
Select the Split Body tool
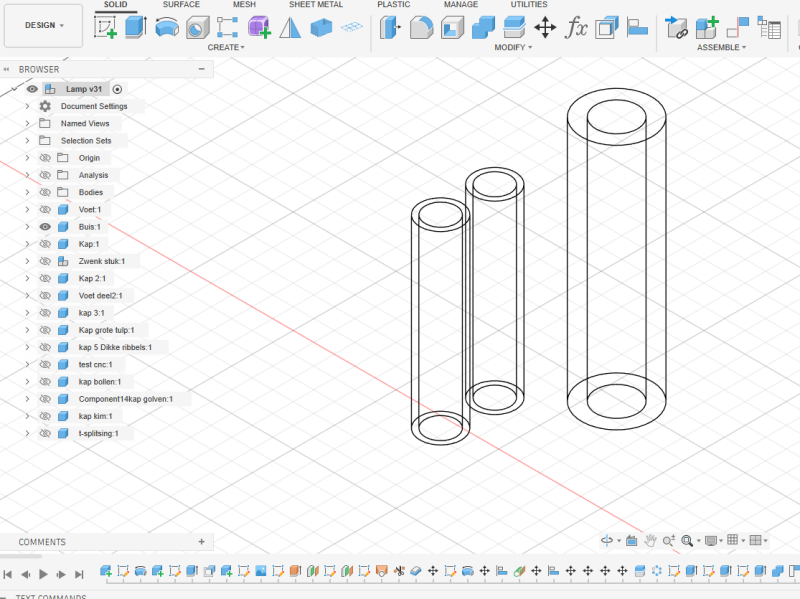tap(514, 27)
